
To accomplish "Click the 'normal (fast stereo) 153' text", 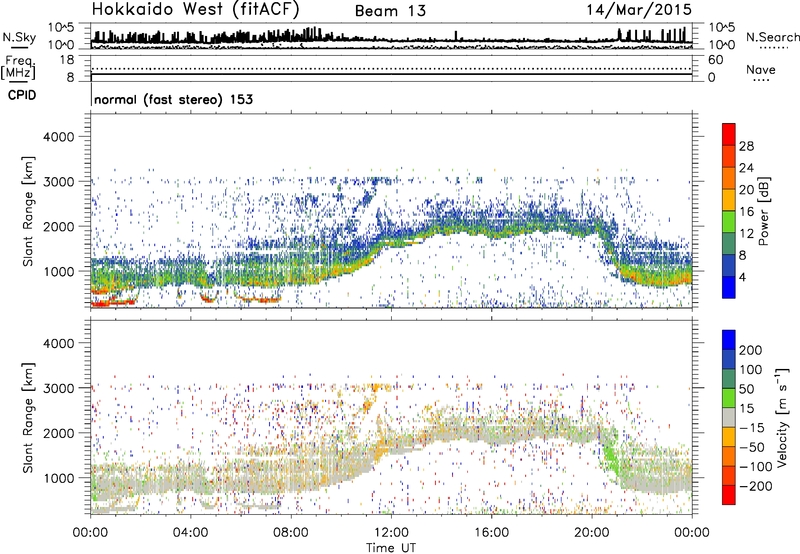I will click(x=173, y=99).
